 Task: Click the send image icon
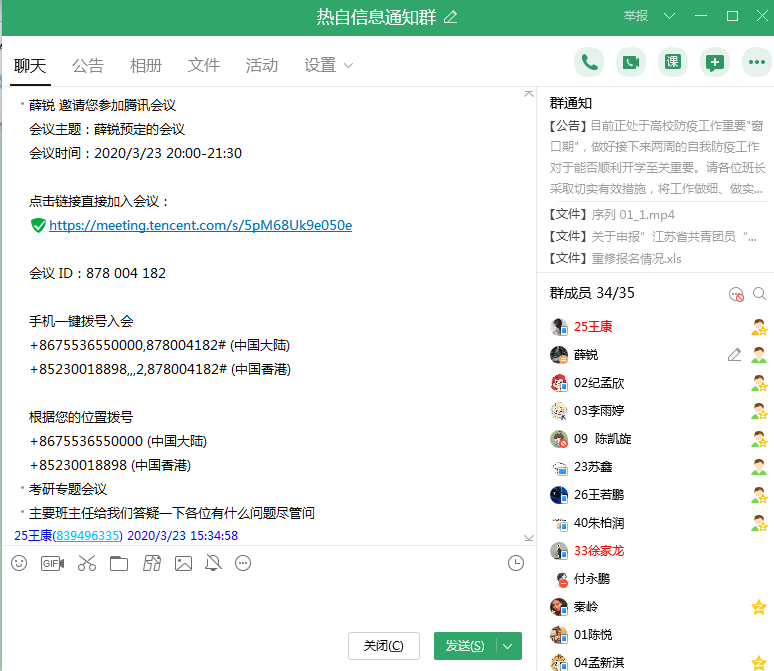183,563
